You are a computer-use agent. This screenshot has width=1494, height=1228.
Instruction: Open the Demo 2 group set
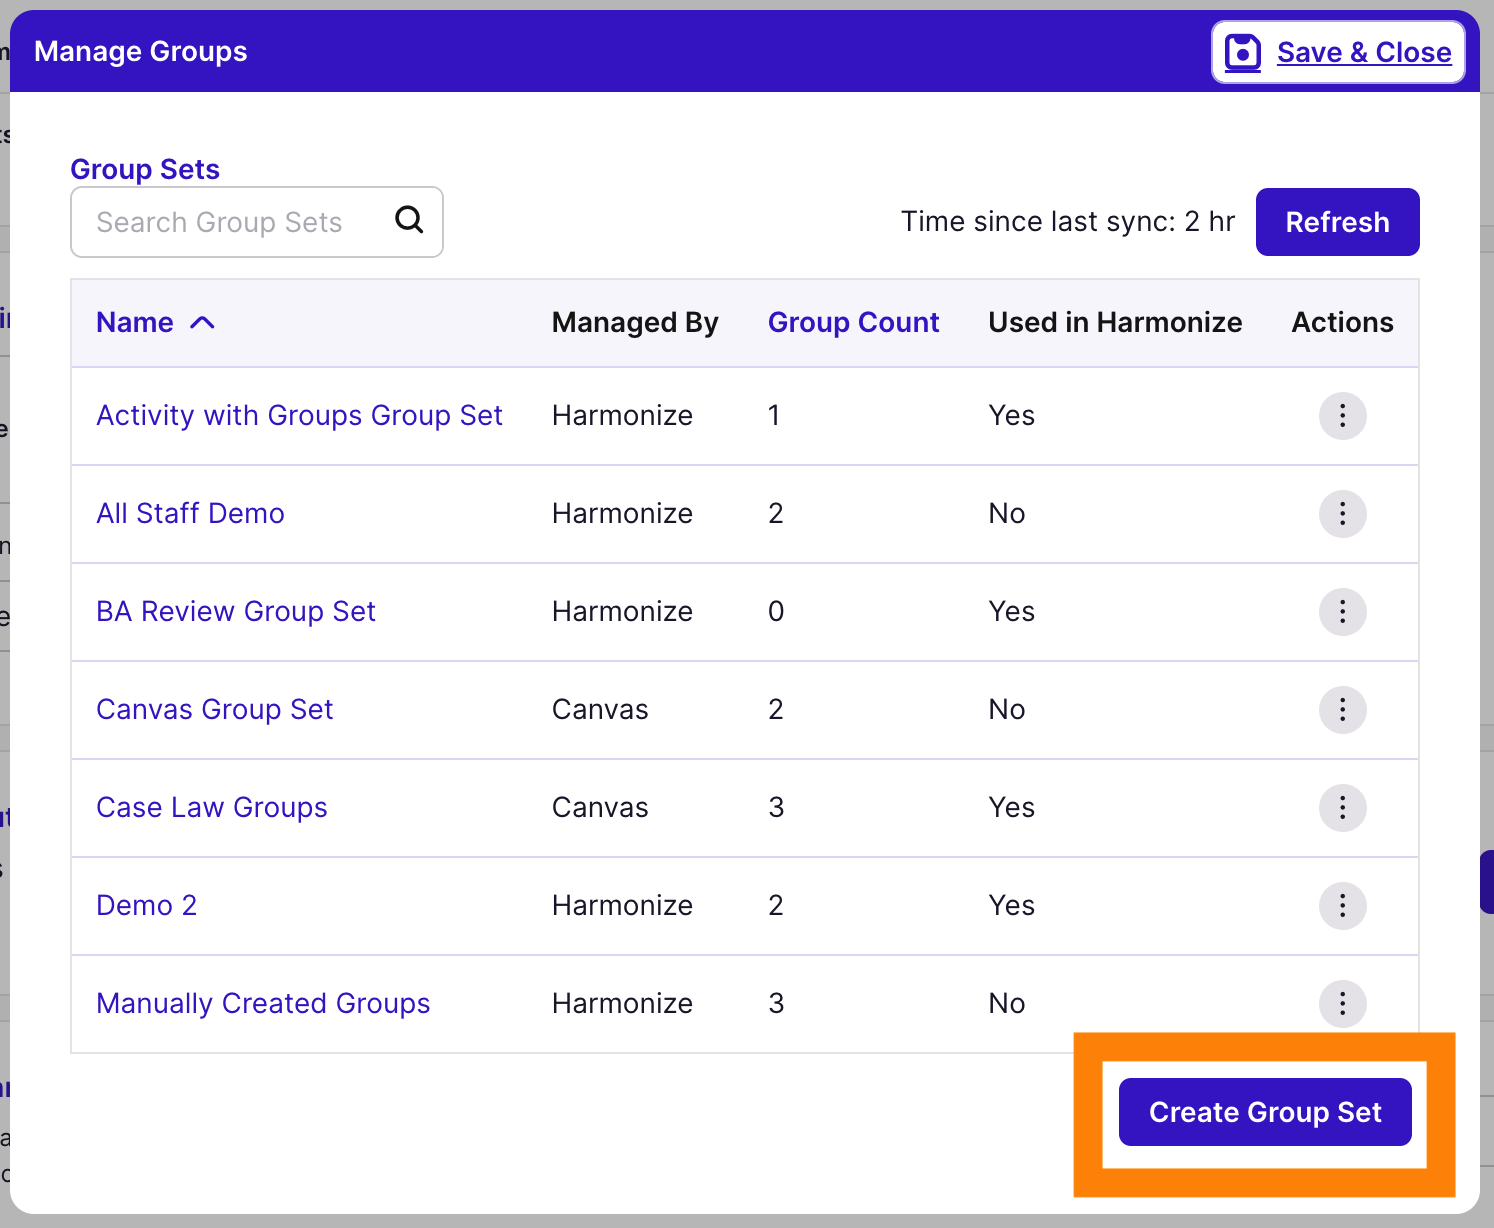tap(146, 905)
